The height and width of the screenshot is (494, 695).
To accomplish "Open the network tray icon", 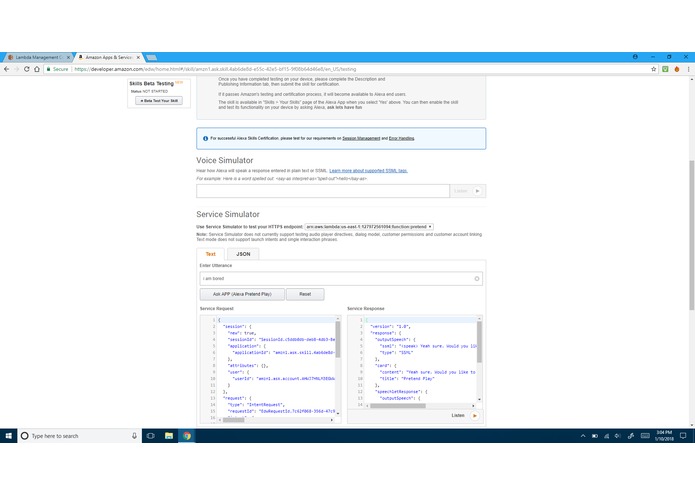I will 607,436.
